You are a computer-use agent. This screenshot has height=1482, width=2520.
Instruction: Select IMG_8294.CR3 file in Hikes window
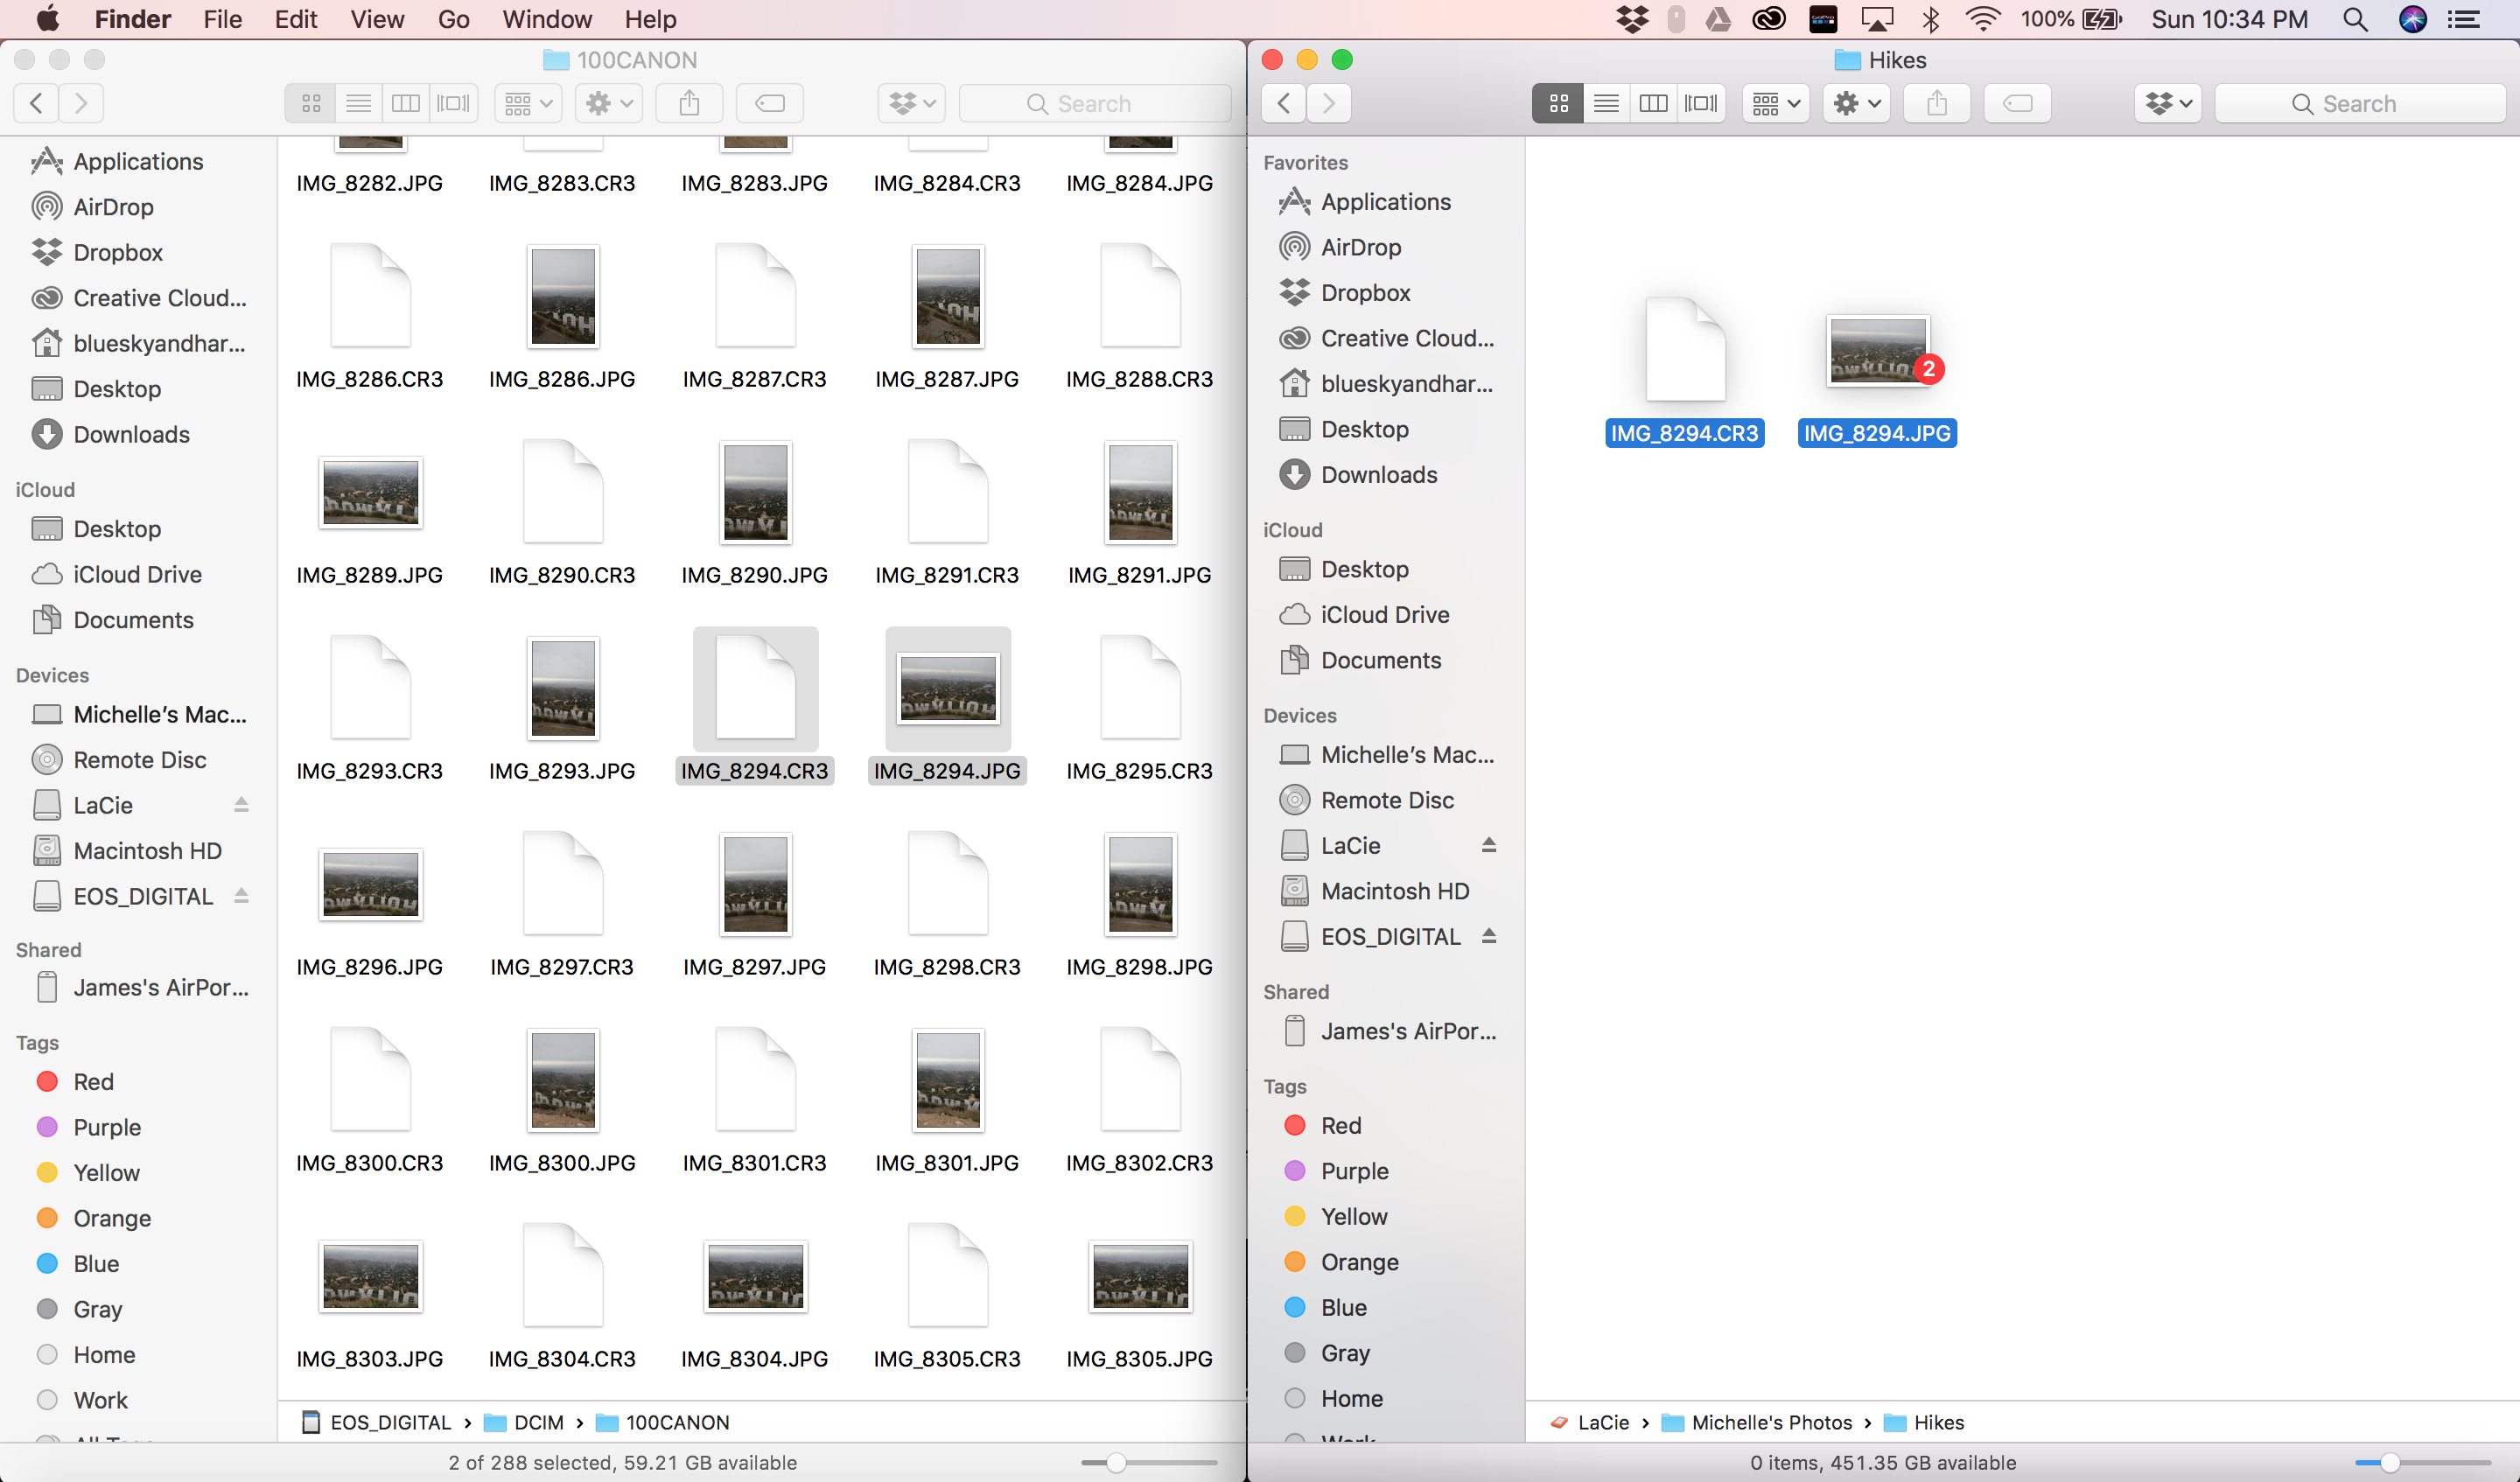[1685, 351]
